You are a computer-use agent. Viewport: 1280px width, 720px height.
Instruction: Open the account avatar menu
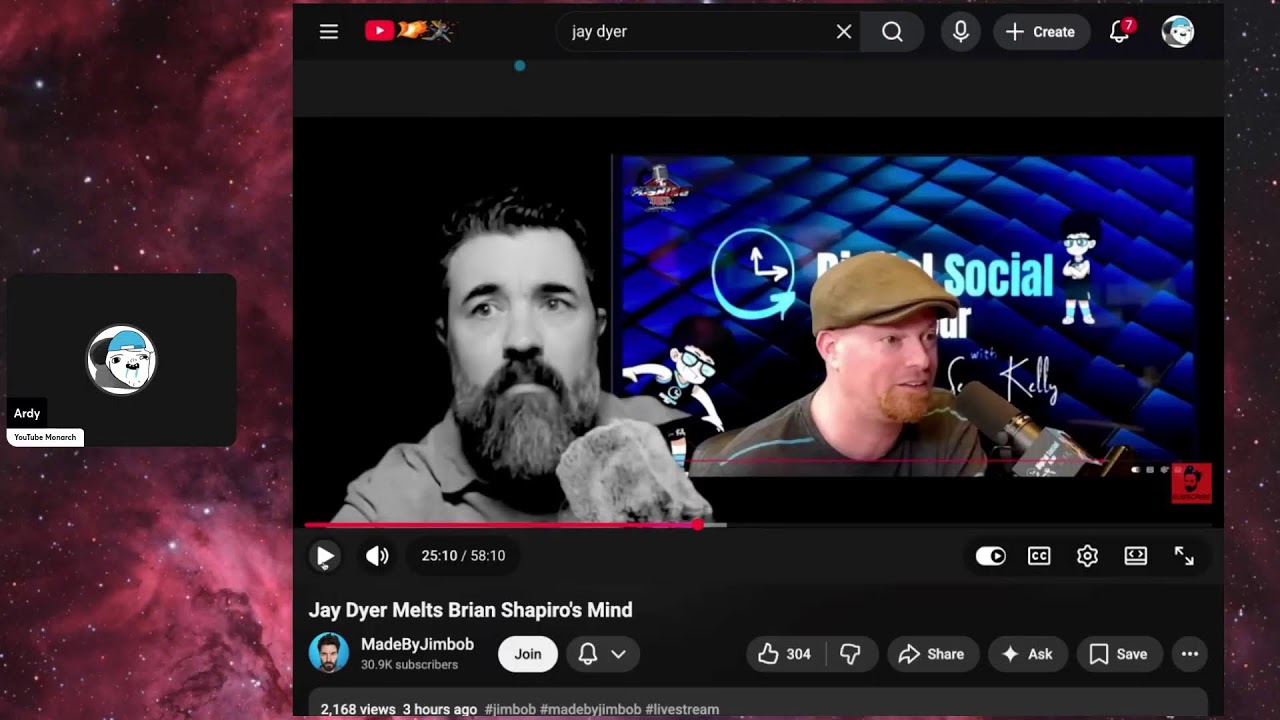point(1178,32)
